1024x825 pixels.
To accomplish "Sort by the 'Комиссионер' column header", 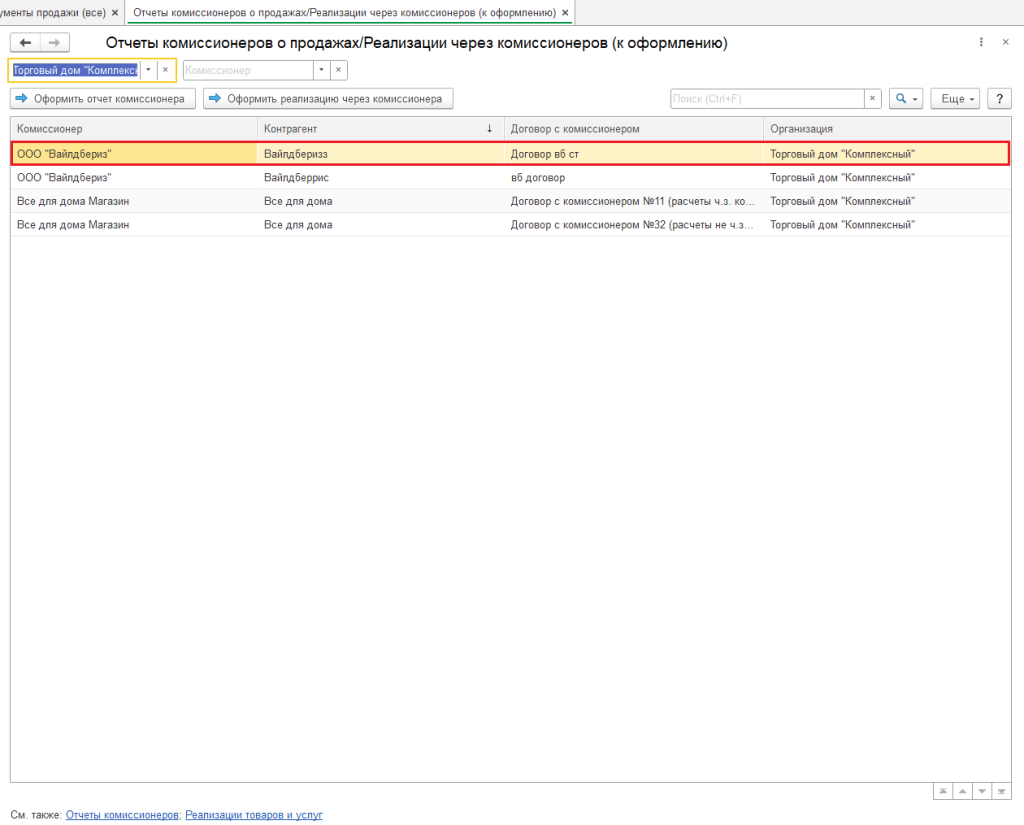I will (x=134, y=129).
